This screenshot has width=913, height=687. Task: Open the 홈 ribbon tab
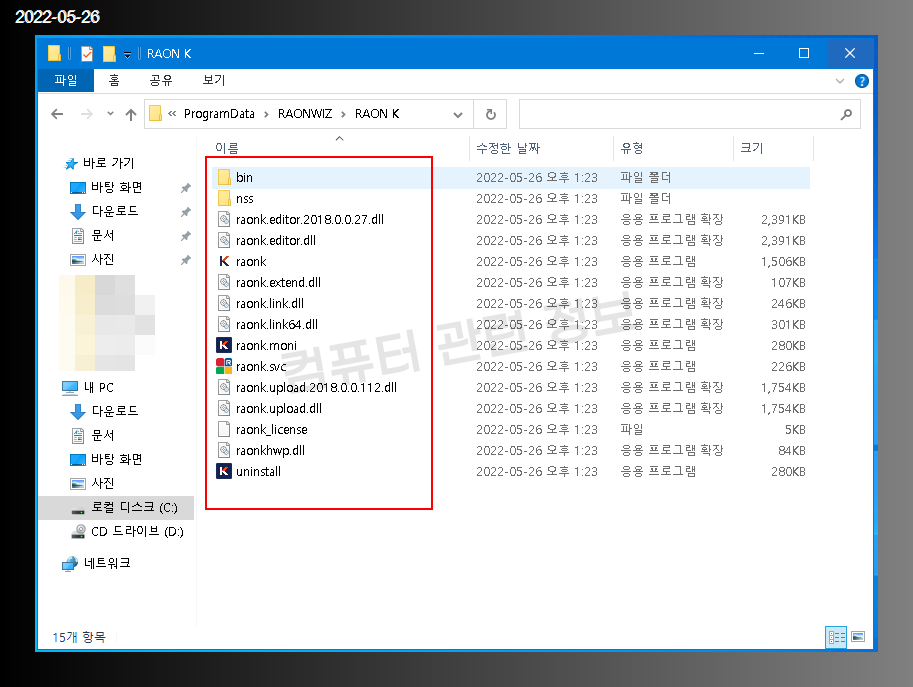coord(114,80)
